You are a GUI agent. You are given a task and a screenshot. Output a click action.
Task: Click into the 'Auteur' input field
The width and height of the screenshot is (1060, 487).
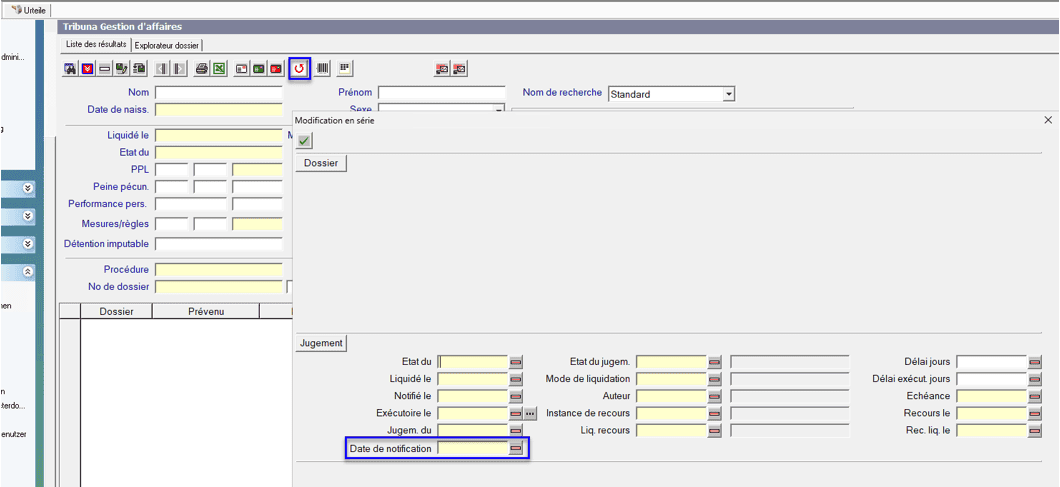[671, 396]
